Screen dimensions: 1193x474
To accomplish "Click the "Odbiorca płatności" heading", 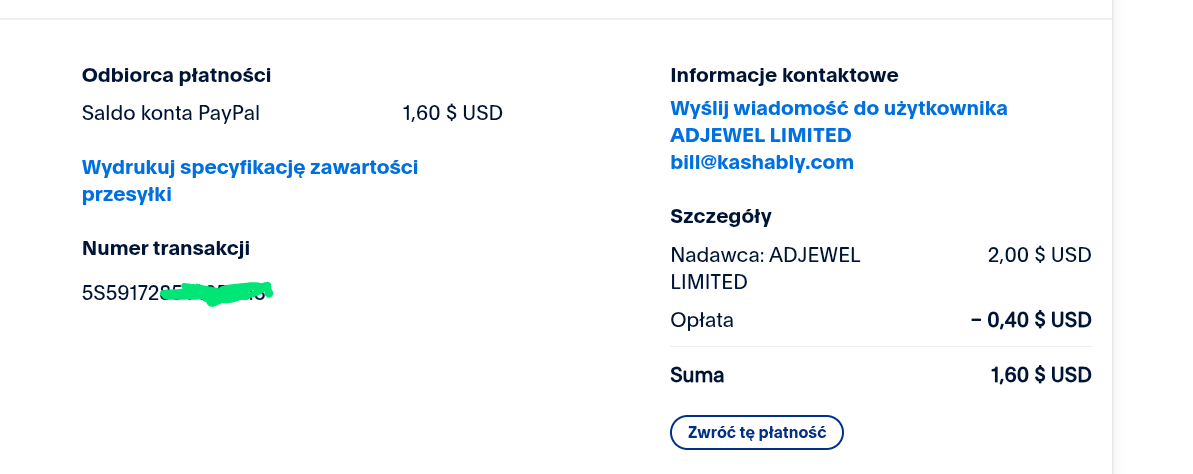I will click(x=176, y=75).
